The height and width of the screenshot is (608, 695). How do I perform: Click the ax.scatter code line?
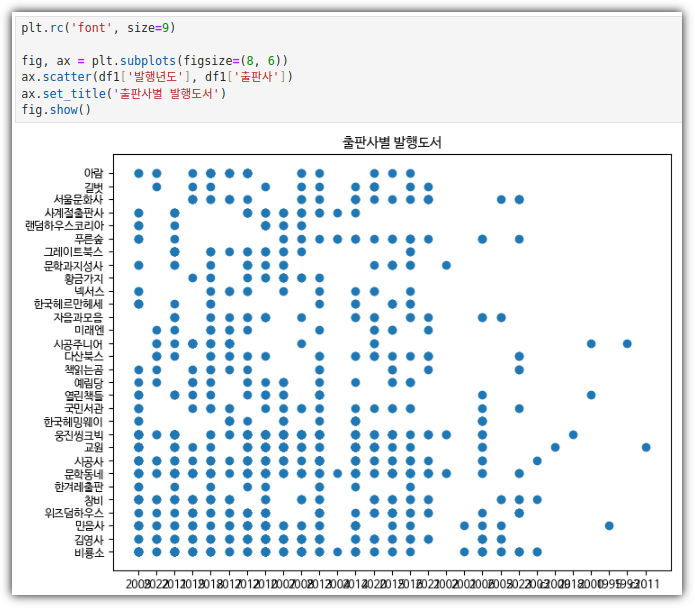pyautogui.click(x=157, y=77)
